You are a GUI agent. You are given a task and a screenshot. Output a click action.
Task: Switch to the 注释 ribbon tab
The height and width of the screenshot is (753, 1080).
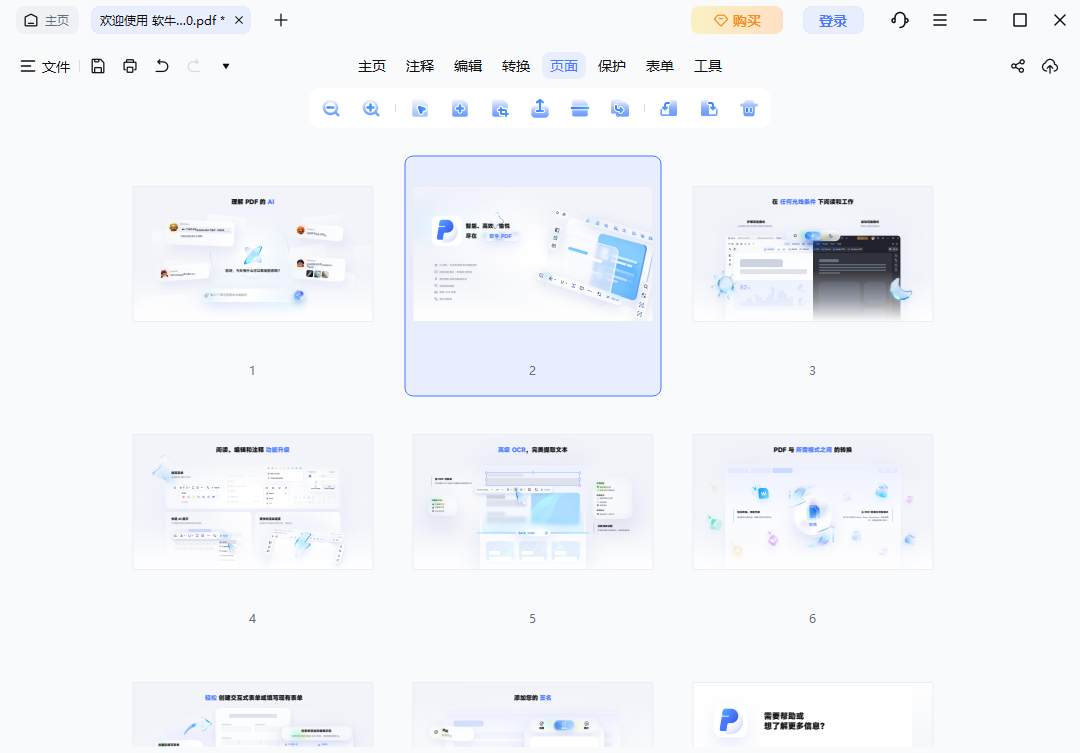click(x=420, y=66)
